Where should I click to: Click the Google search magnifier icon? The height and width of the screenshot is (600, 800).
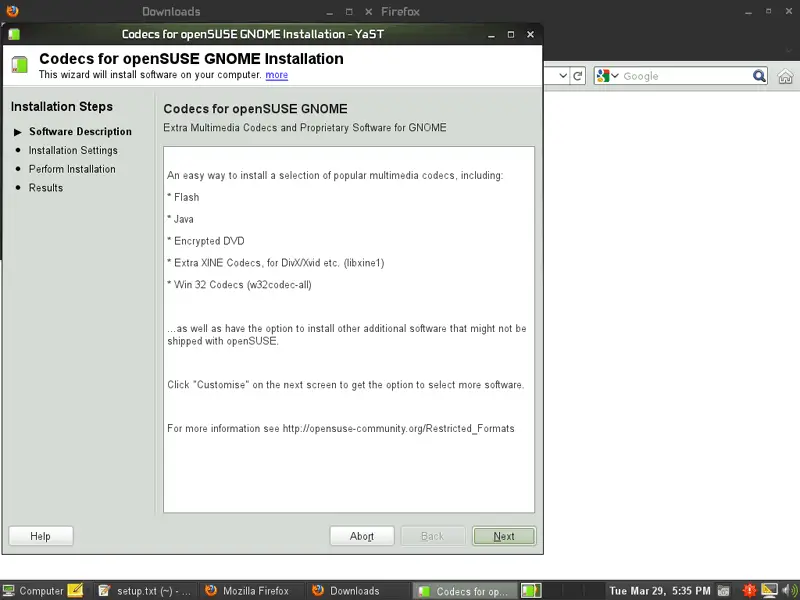coord(760,76)
